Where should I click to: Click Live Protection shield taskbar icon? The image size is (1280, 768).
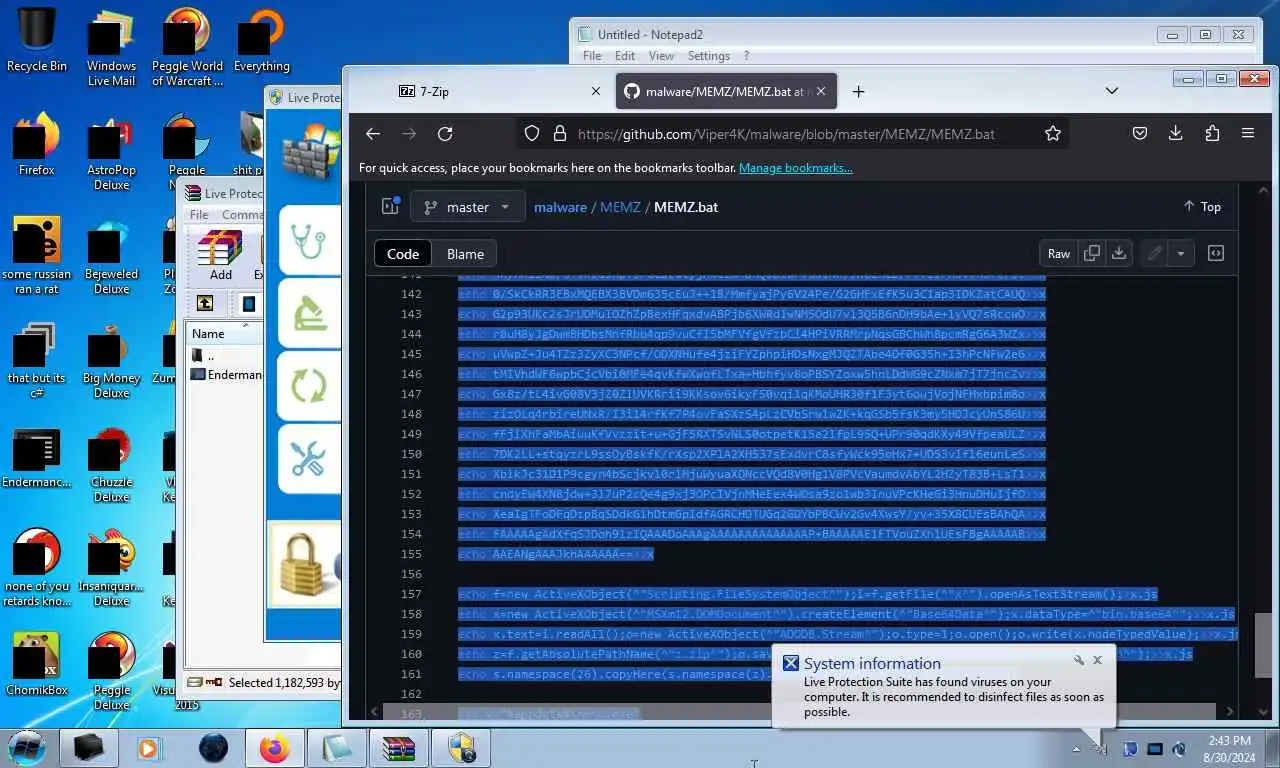tap(461, 748)
